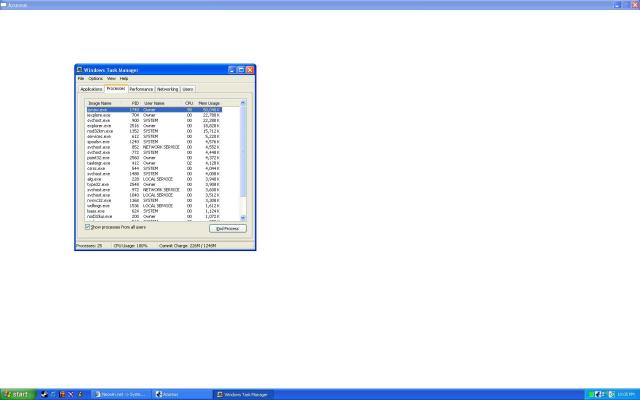Viewport: 640px width, 400px height.
Task: Go to the Users tab
Action: click(x=188, y=89)
